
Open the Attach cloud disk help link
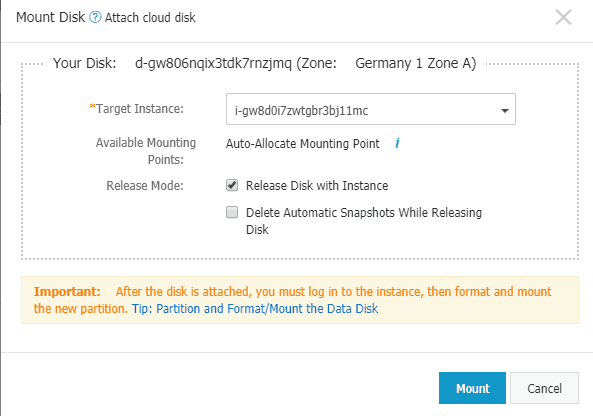click(x=150, y=17)
